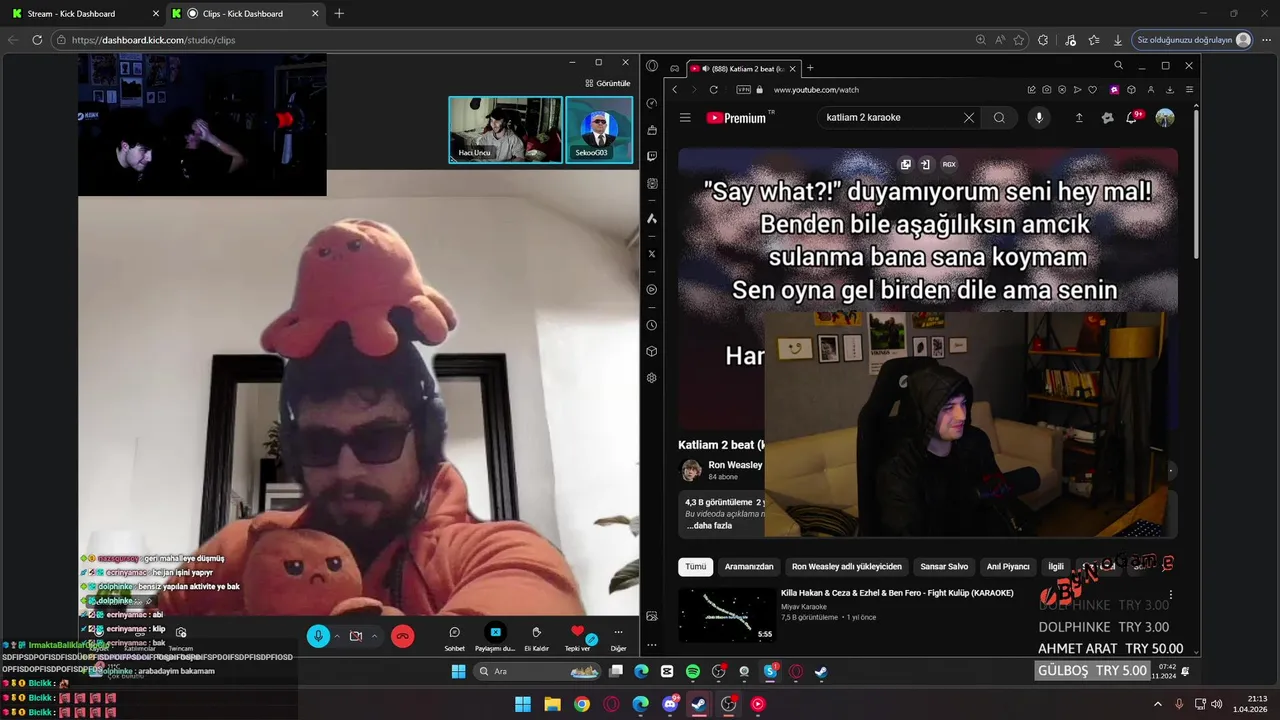This screenshot has height=720, width=1280.
Task: Click Siz olduğunuzu doğrulayın profile button
Action: (1193, 40)
